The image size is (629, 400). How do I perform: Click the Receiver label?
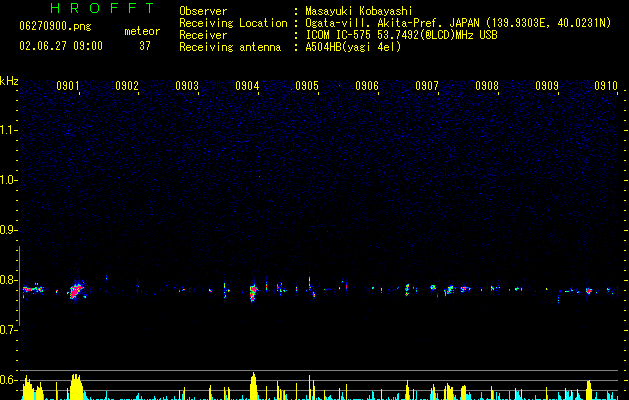pyautogui.click(x=203, y=35)
